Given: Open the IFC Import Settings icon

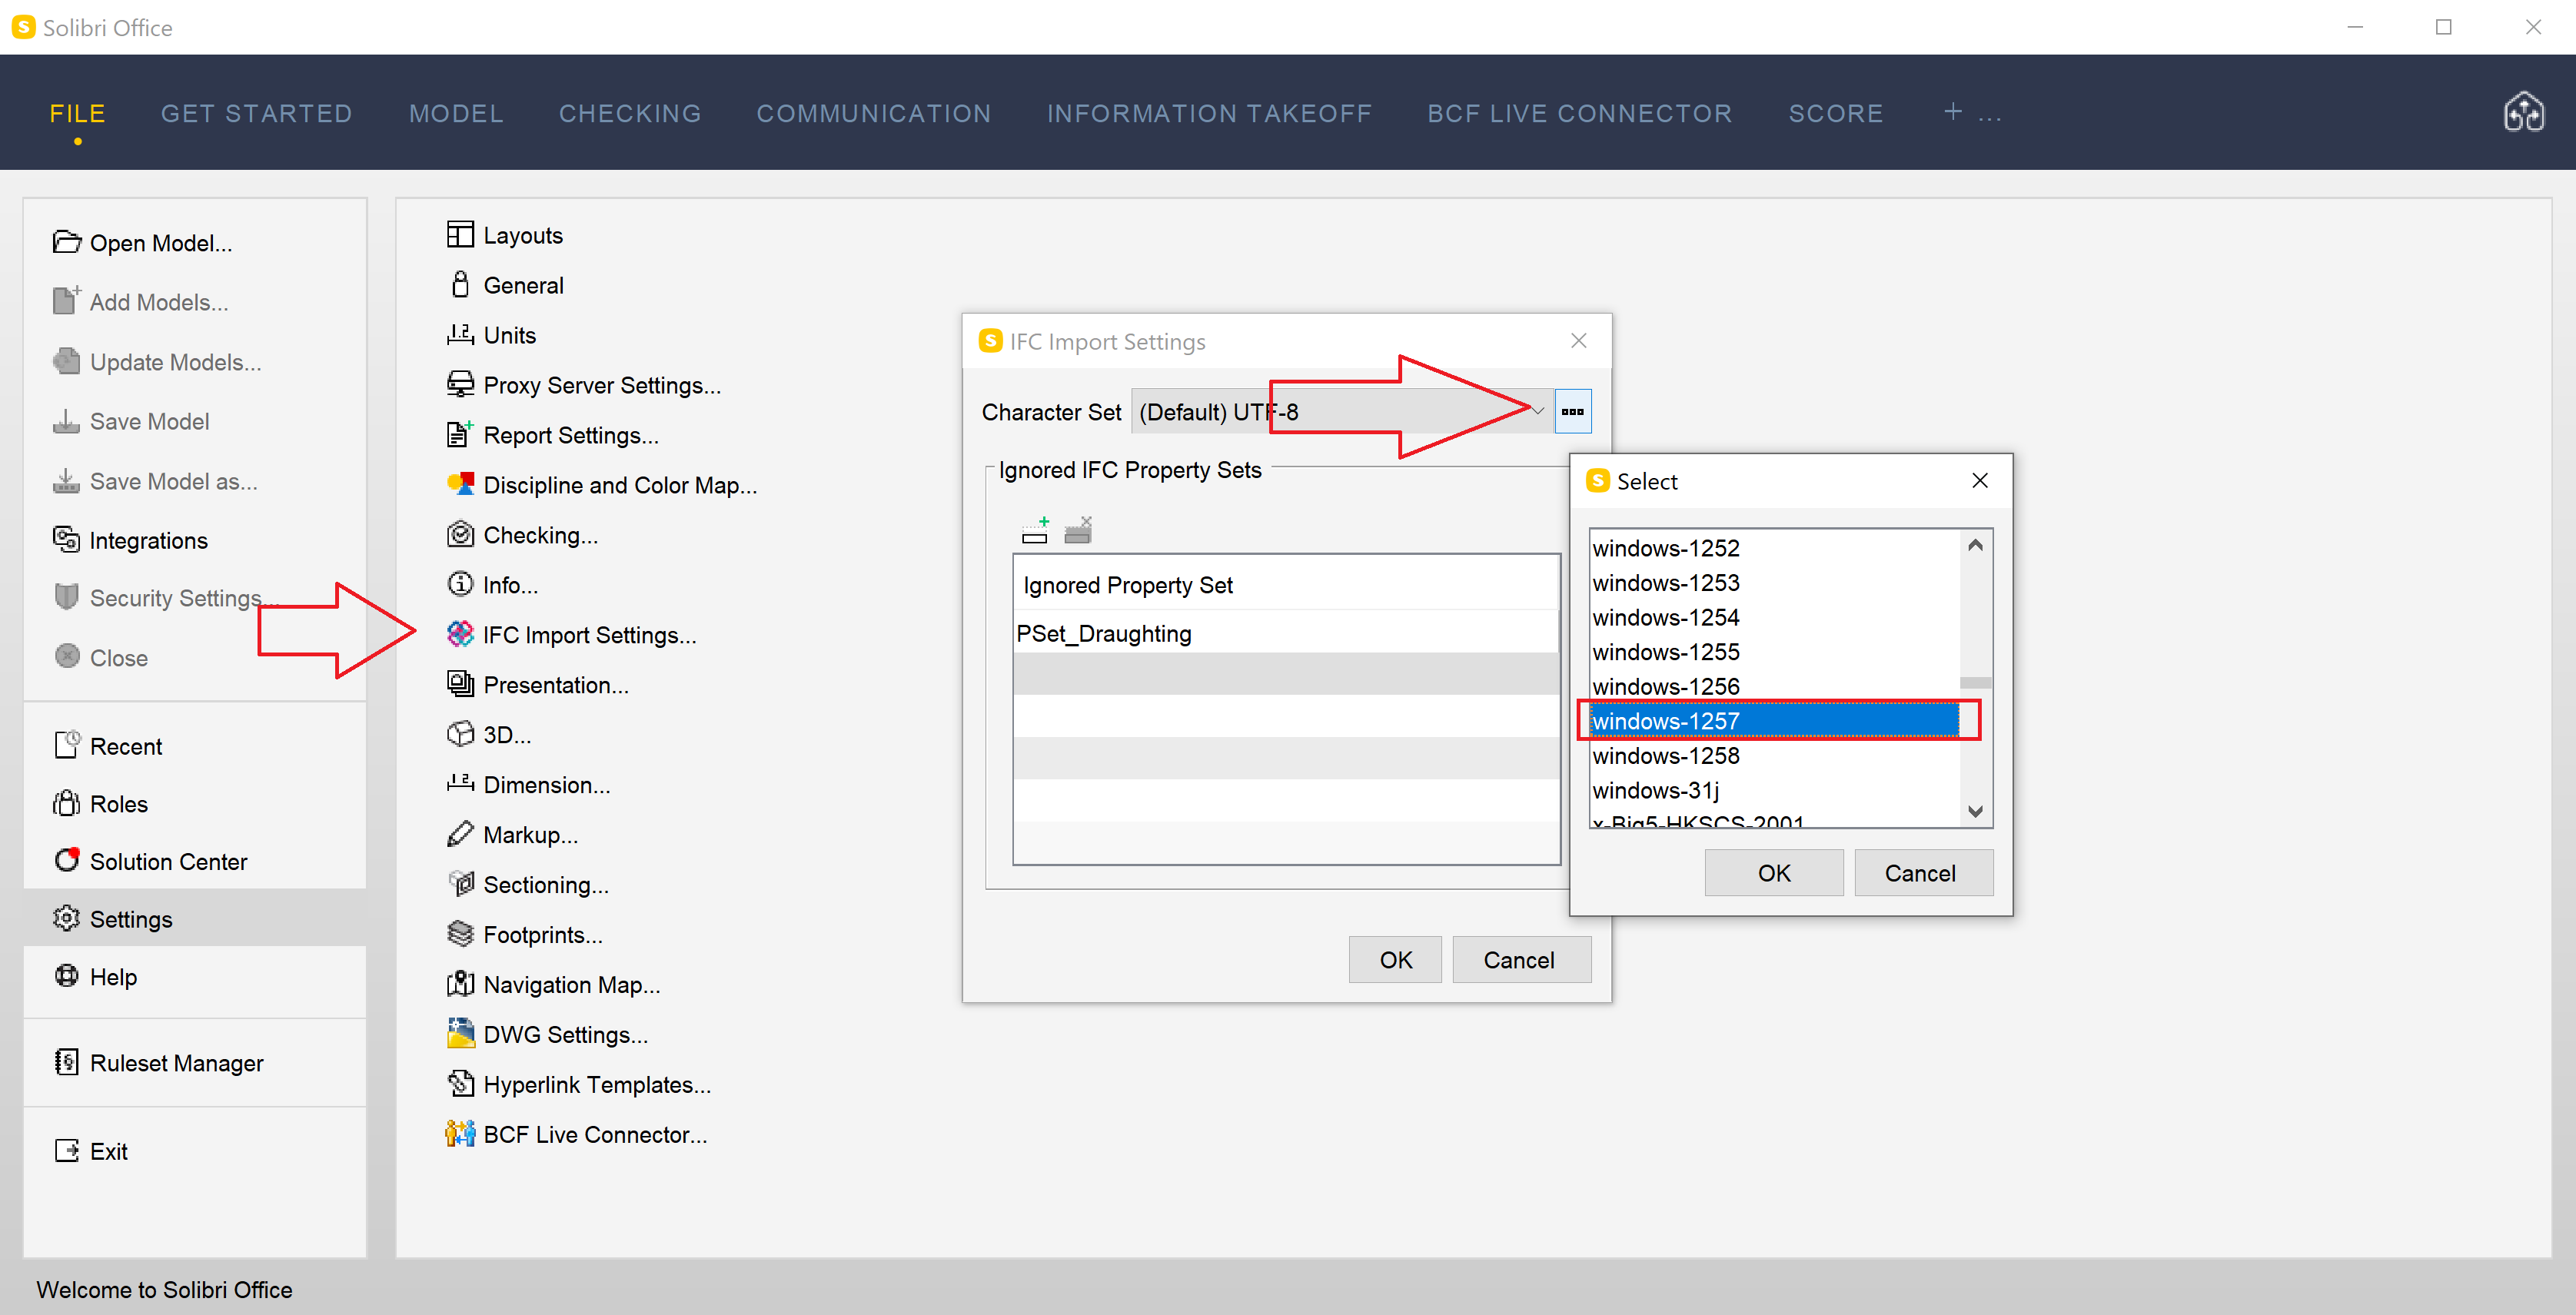Looking at the screenshot, I should coord(460,634).
